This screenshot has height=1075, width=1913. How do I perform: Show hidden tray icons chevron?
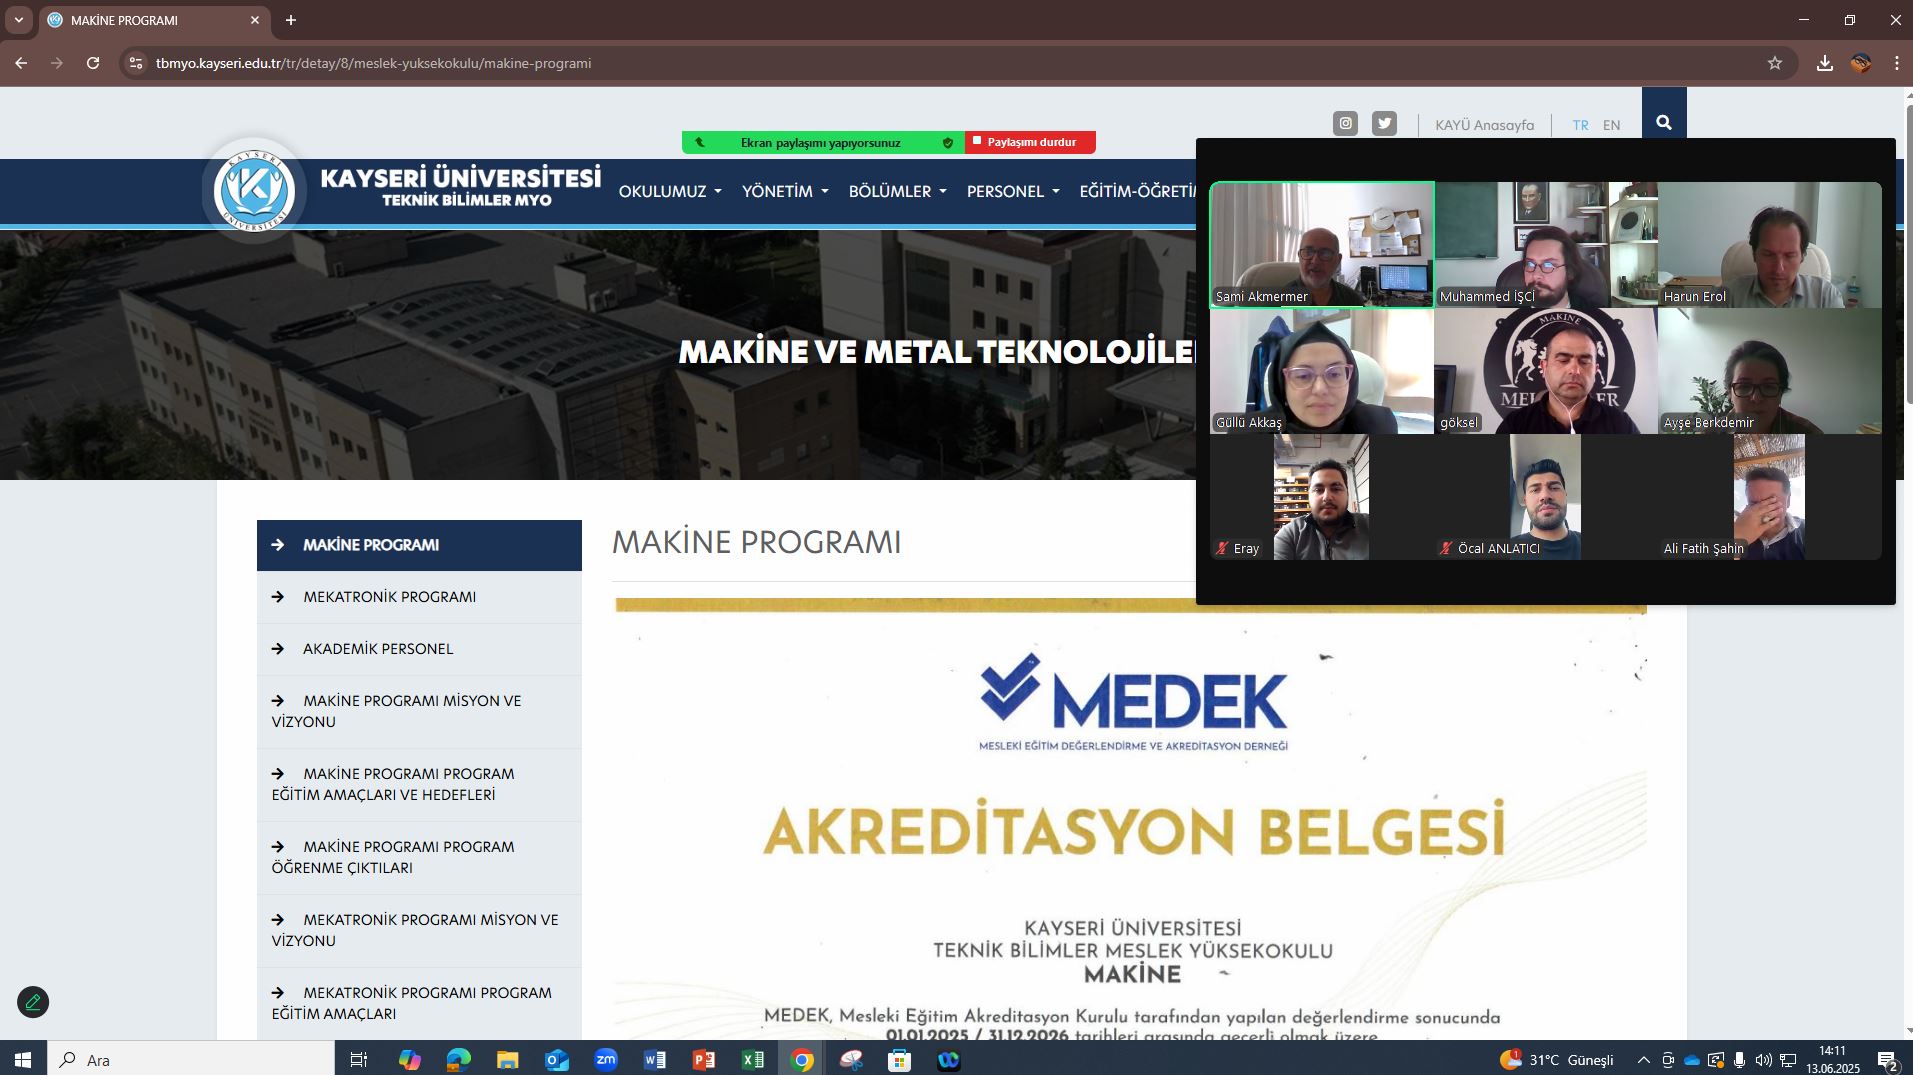pos(1643,1060)
